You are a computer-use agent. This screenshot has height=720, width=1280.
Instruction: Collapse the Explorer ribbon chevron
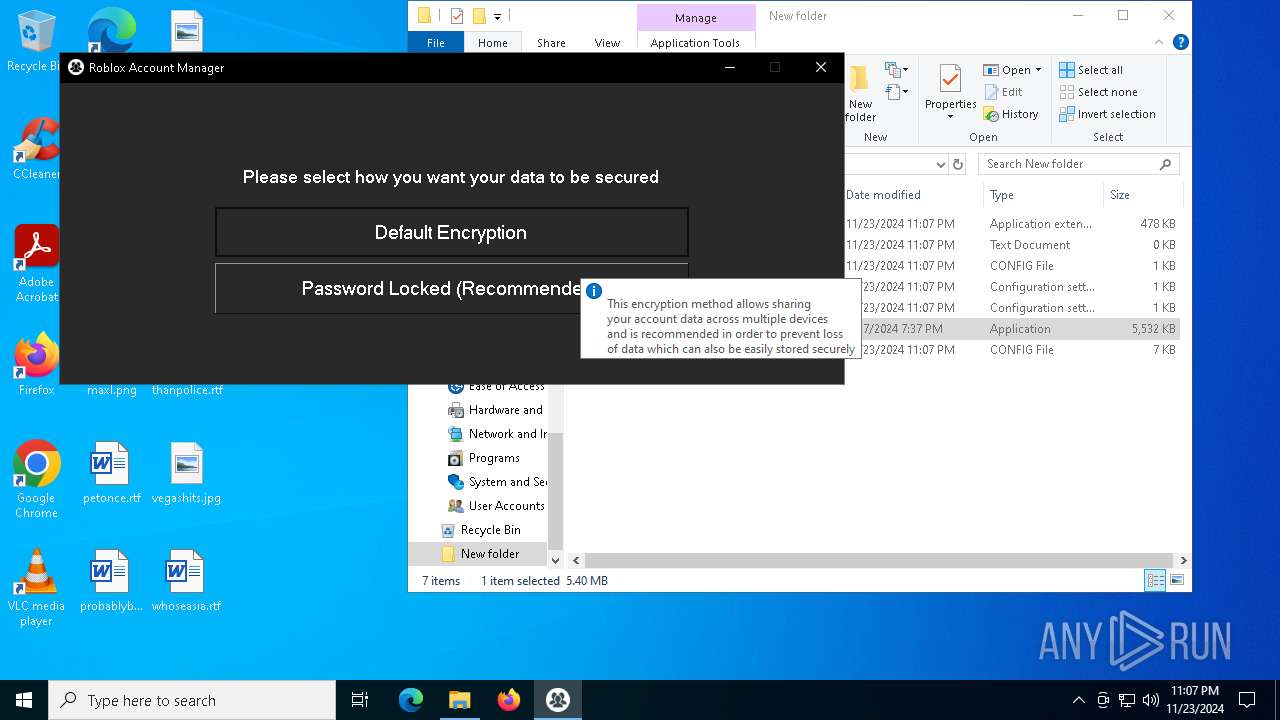pos(1161,42)
